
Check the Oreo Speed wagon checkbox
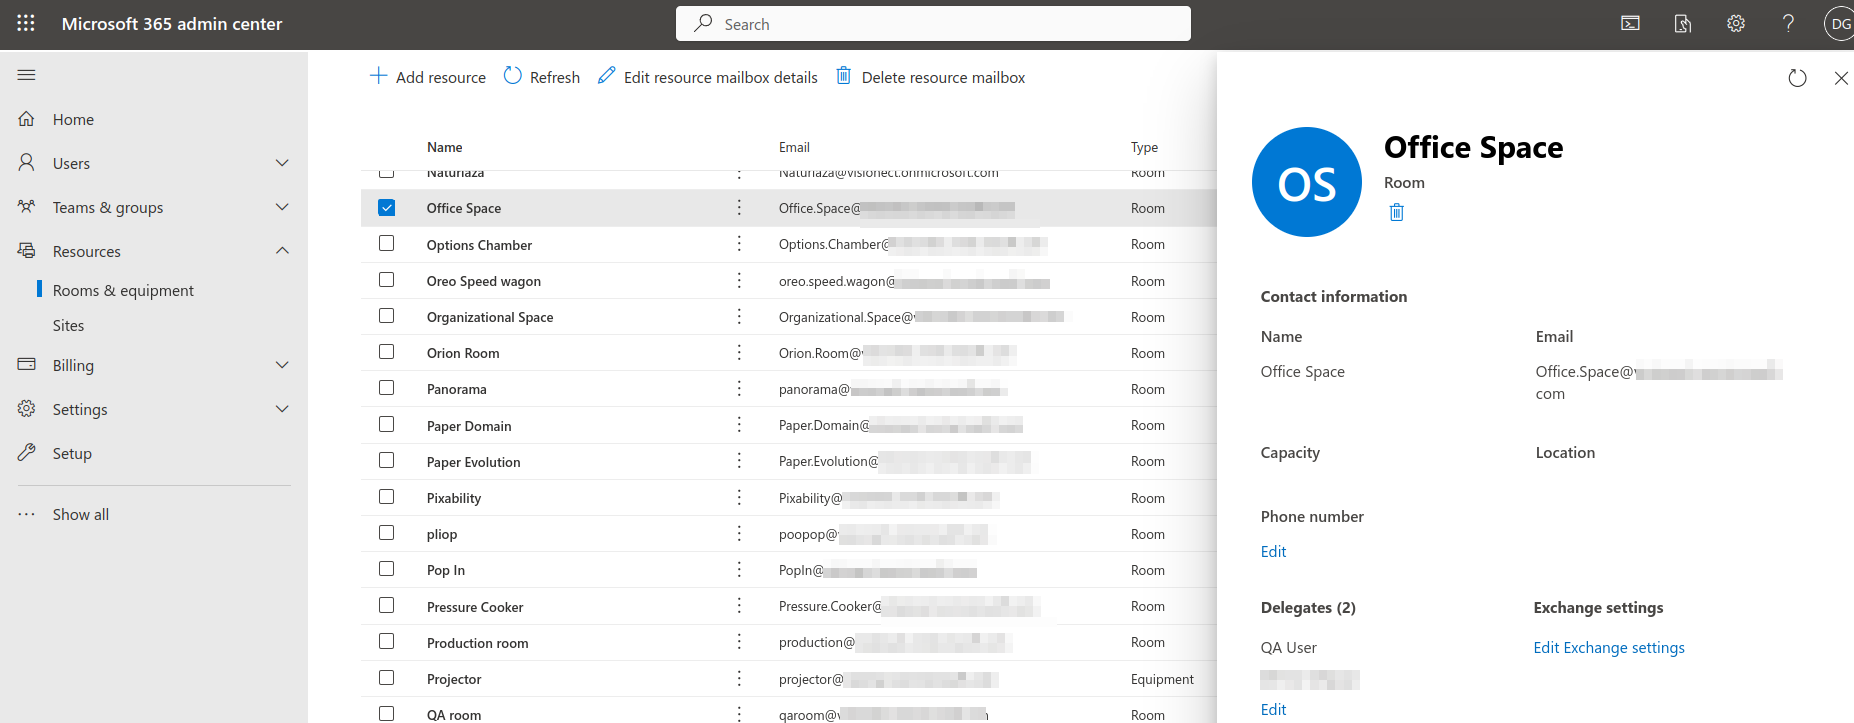click(x=387, y=280)
